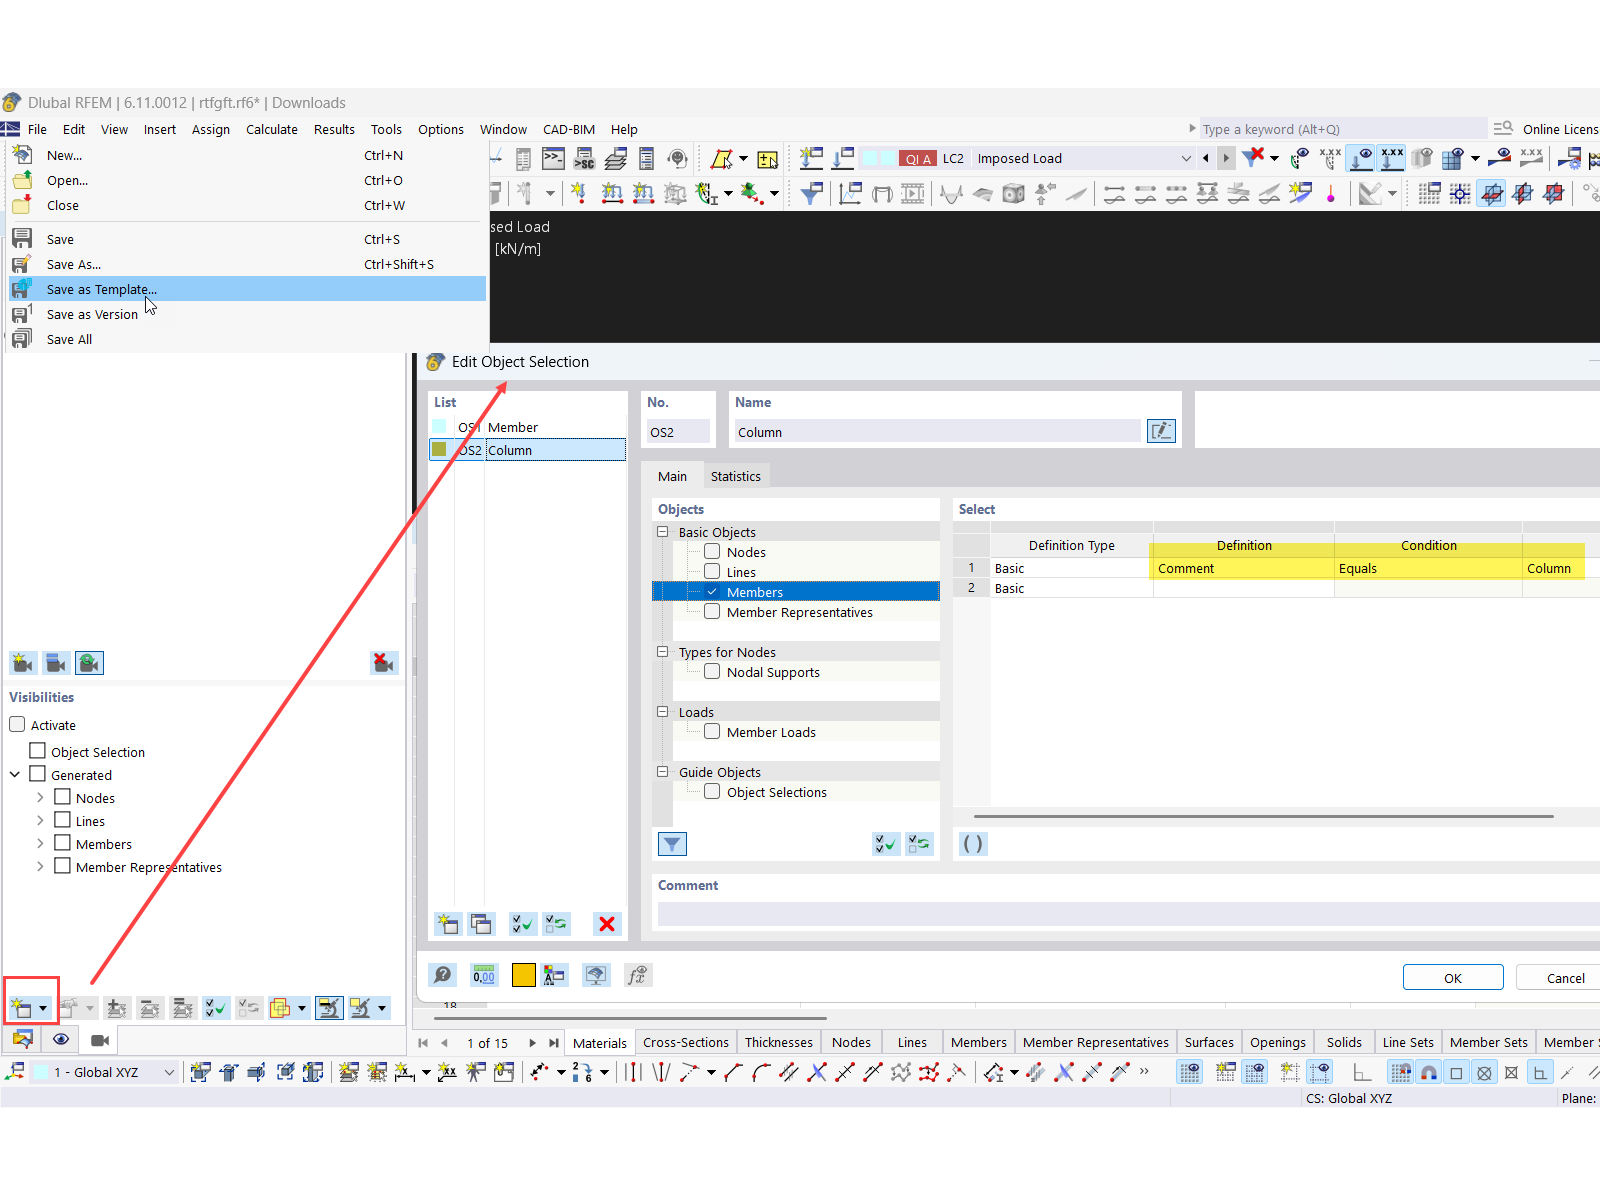The height and width of the screenshot is (1200, 1600).
Task: Click the Comment input field
Action: point(1128,914)
